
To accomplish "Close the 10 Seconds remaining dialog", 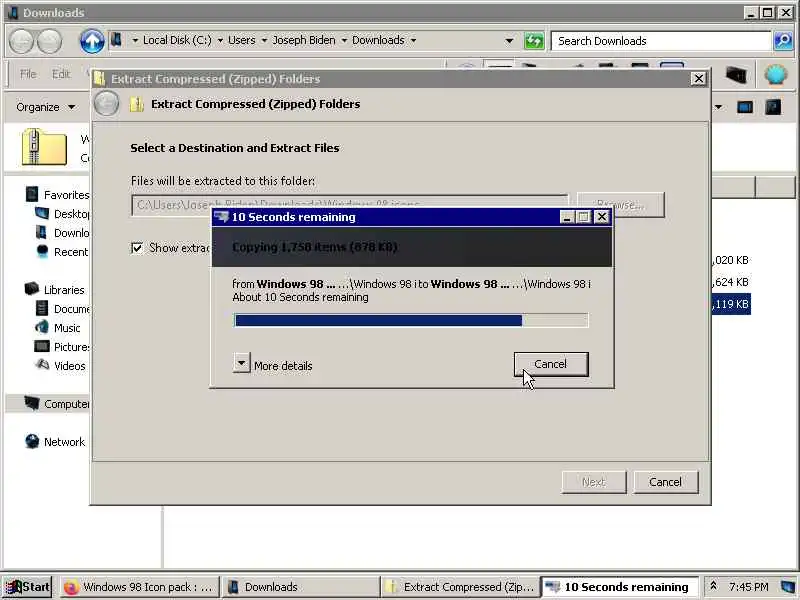I will click(602, 217).
